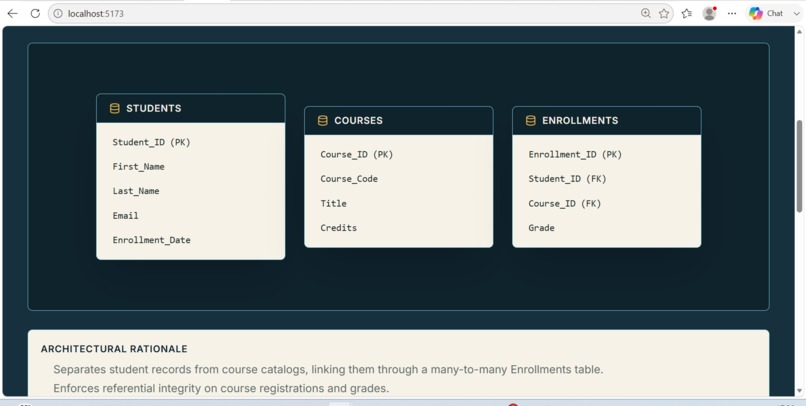Click the ARCHITECTURAL RATIONALE heading

pos(114,349)
